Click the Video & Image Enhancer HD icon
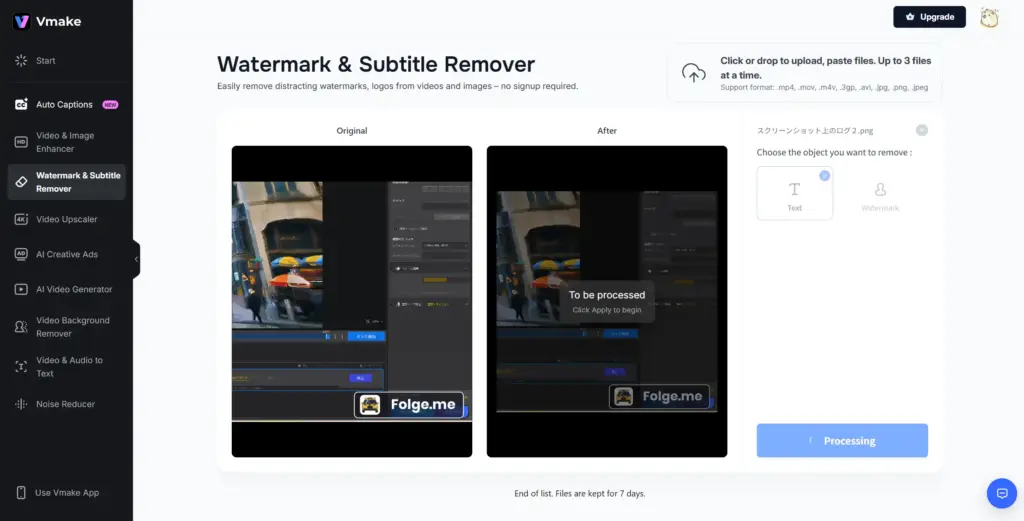1024x521 pixels. click(21, 142)
